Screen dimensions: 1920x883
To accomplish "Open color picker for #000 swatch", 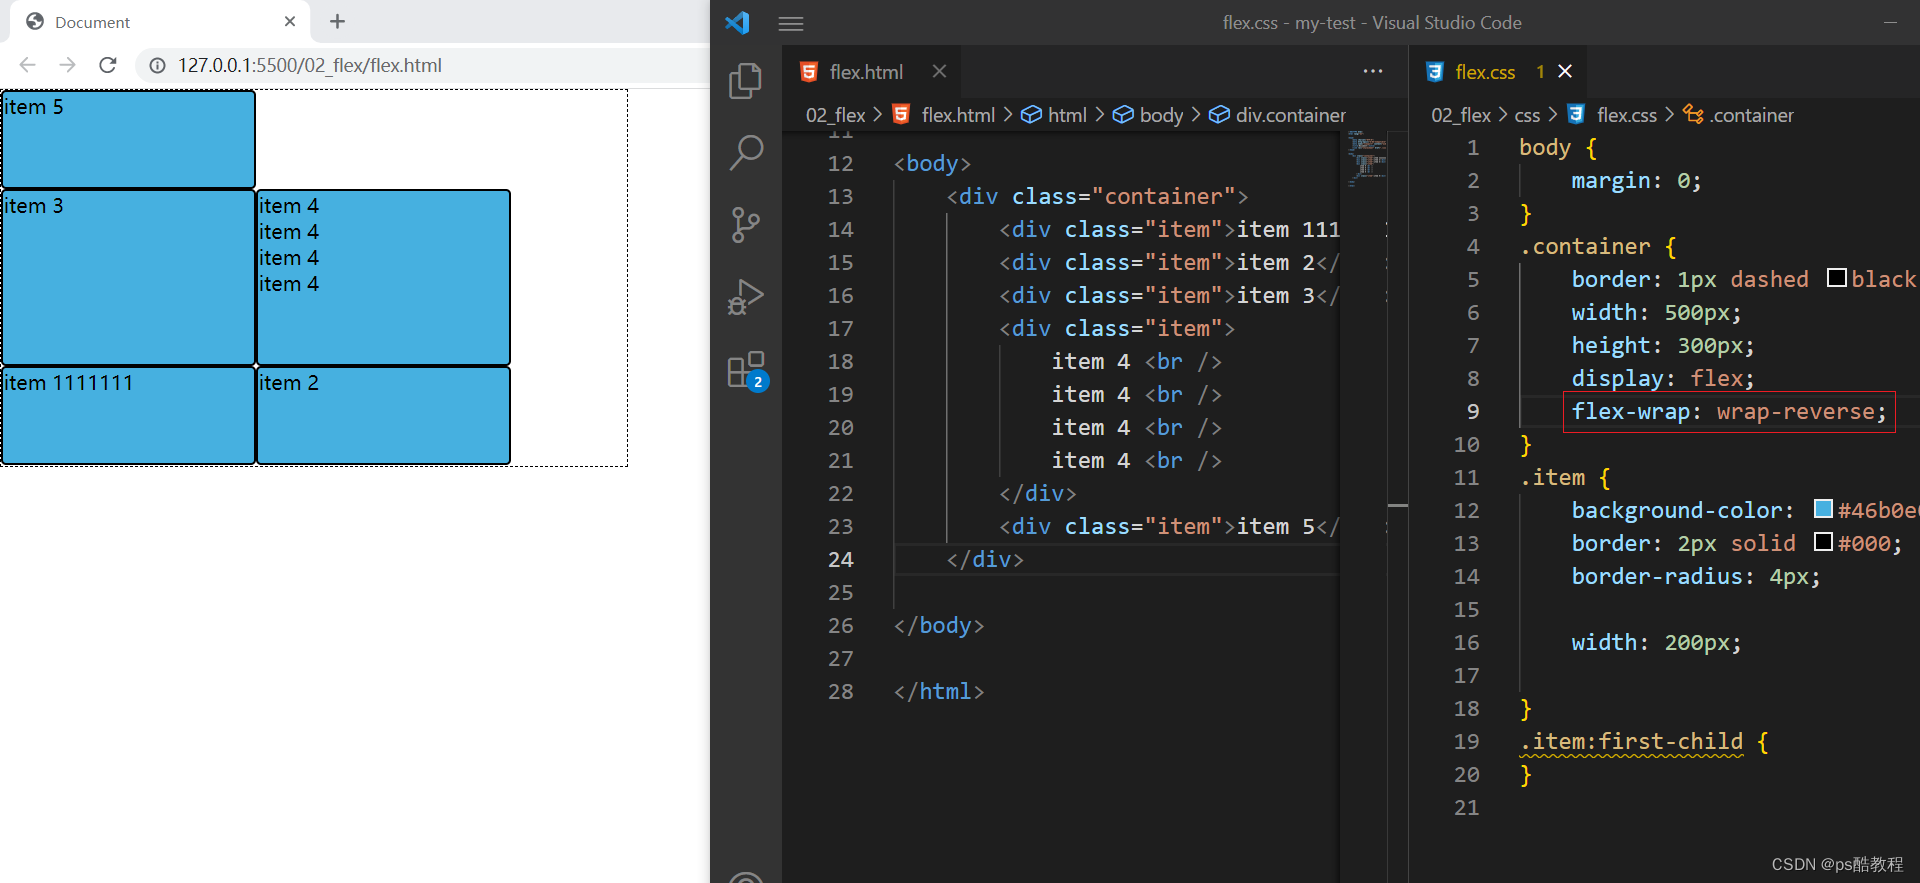I will tap(1823, 542).
